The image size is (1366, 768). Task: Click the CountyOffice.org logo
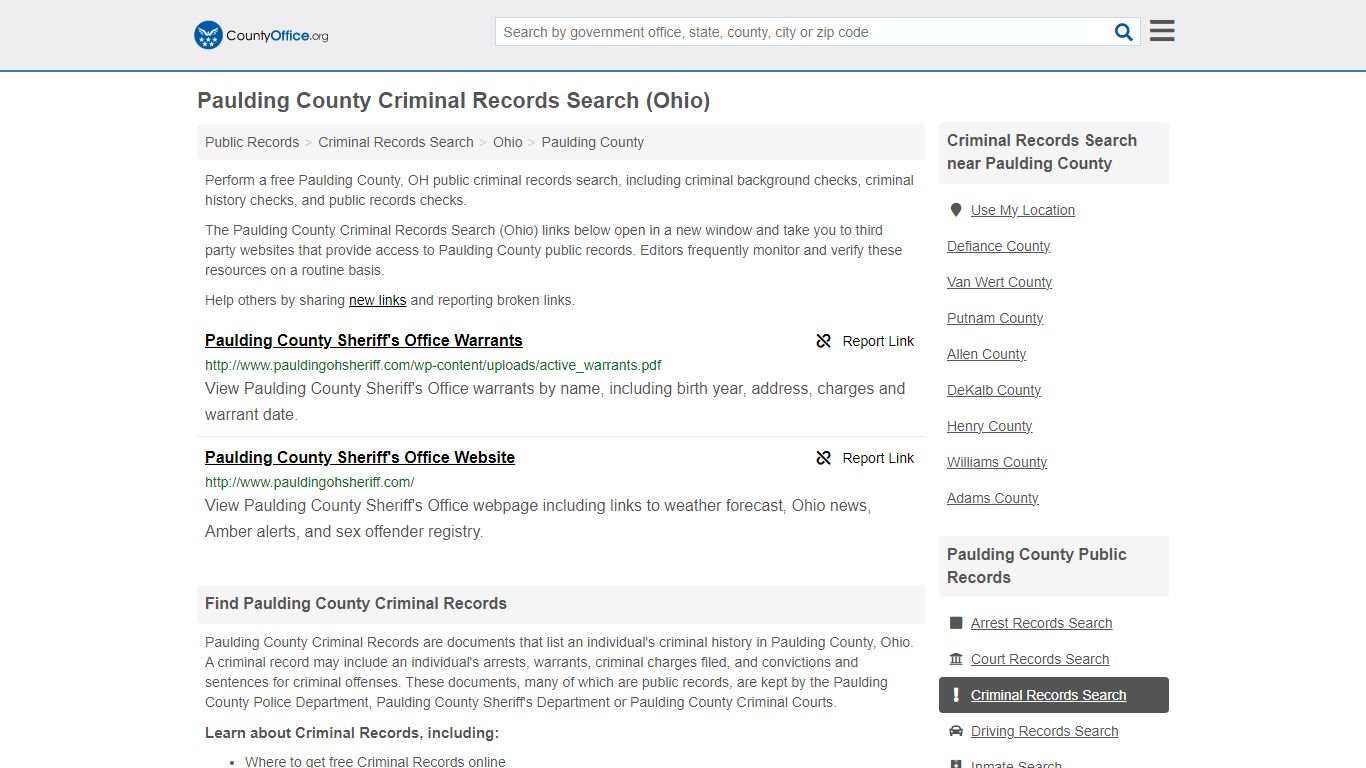[261, 35]
